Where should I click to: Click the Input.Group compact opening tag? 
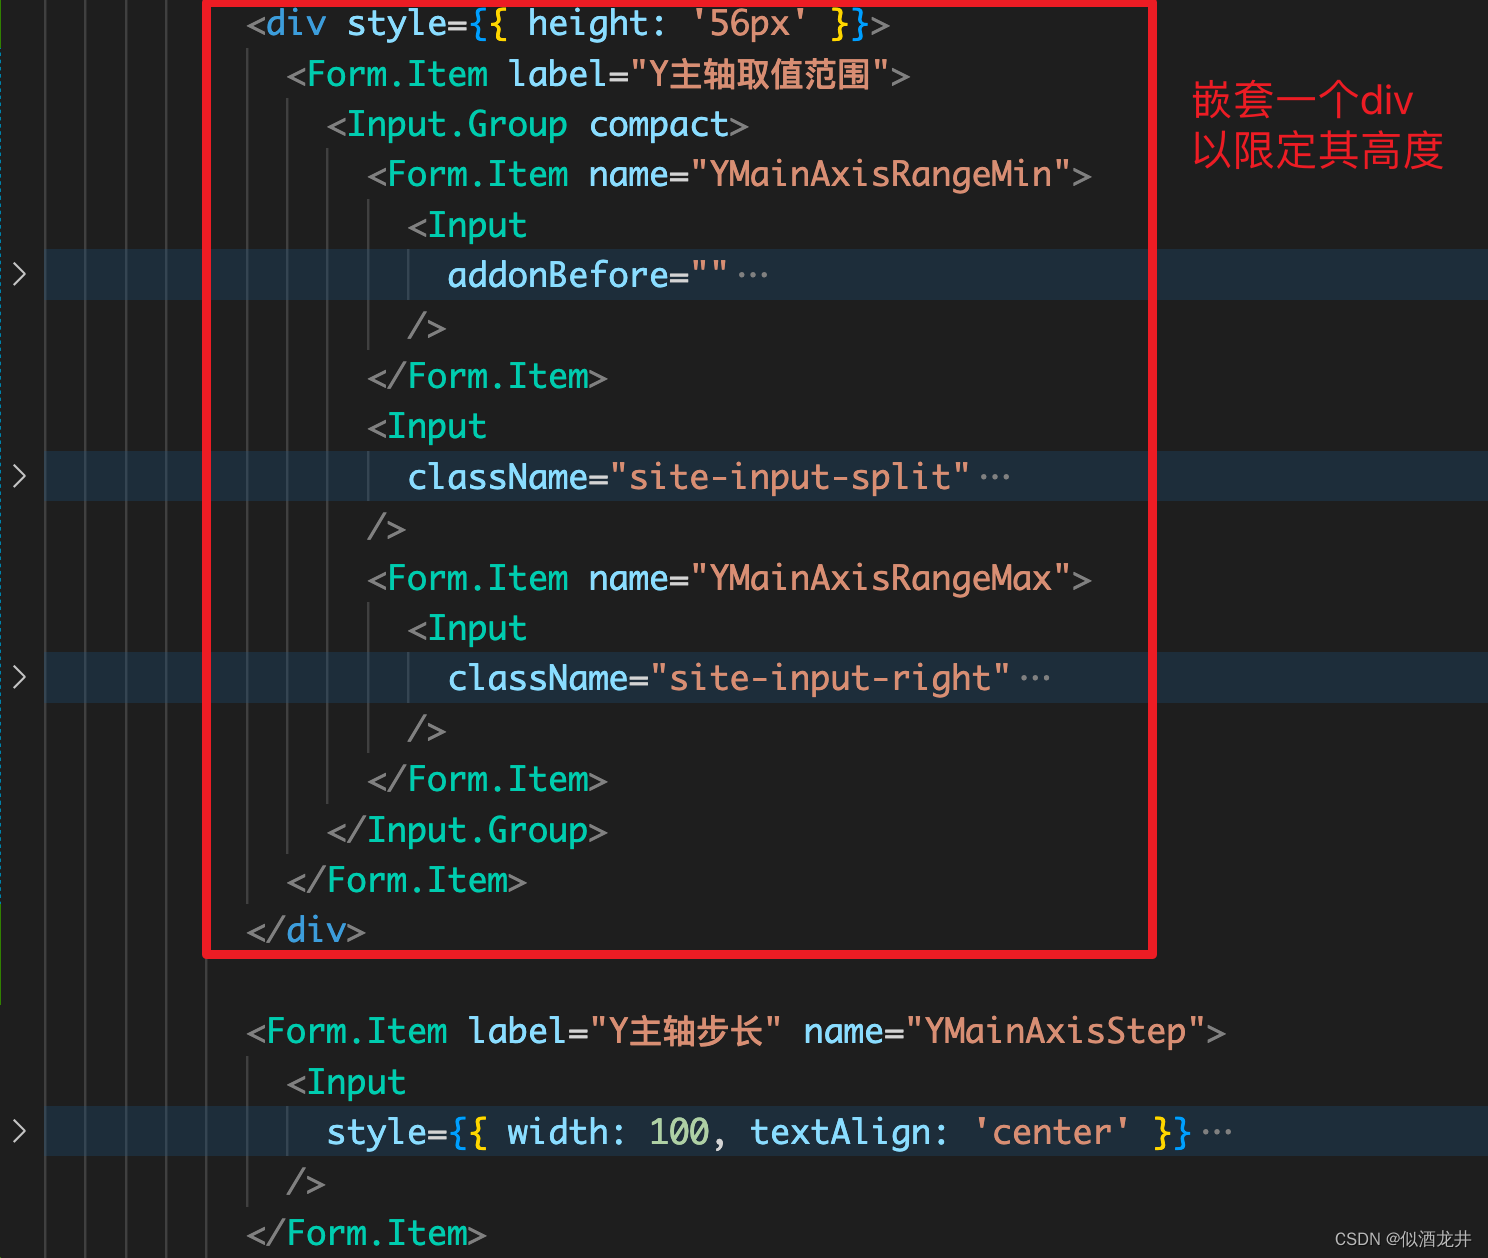tap(537, 125)
